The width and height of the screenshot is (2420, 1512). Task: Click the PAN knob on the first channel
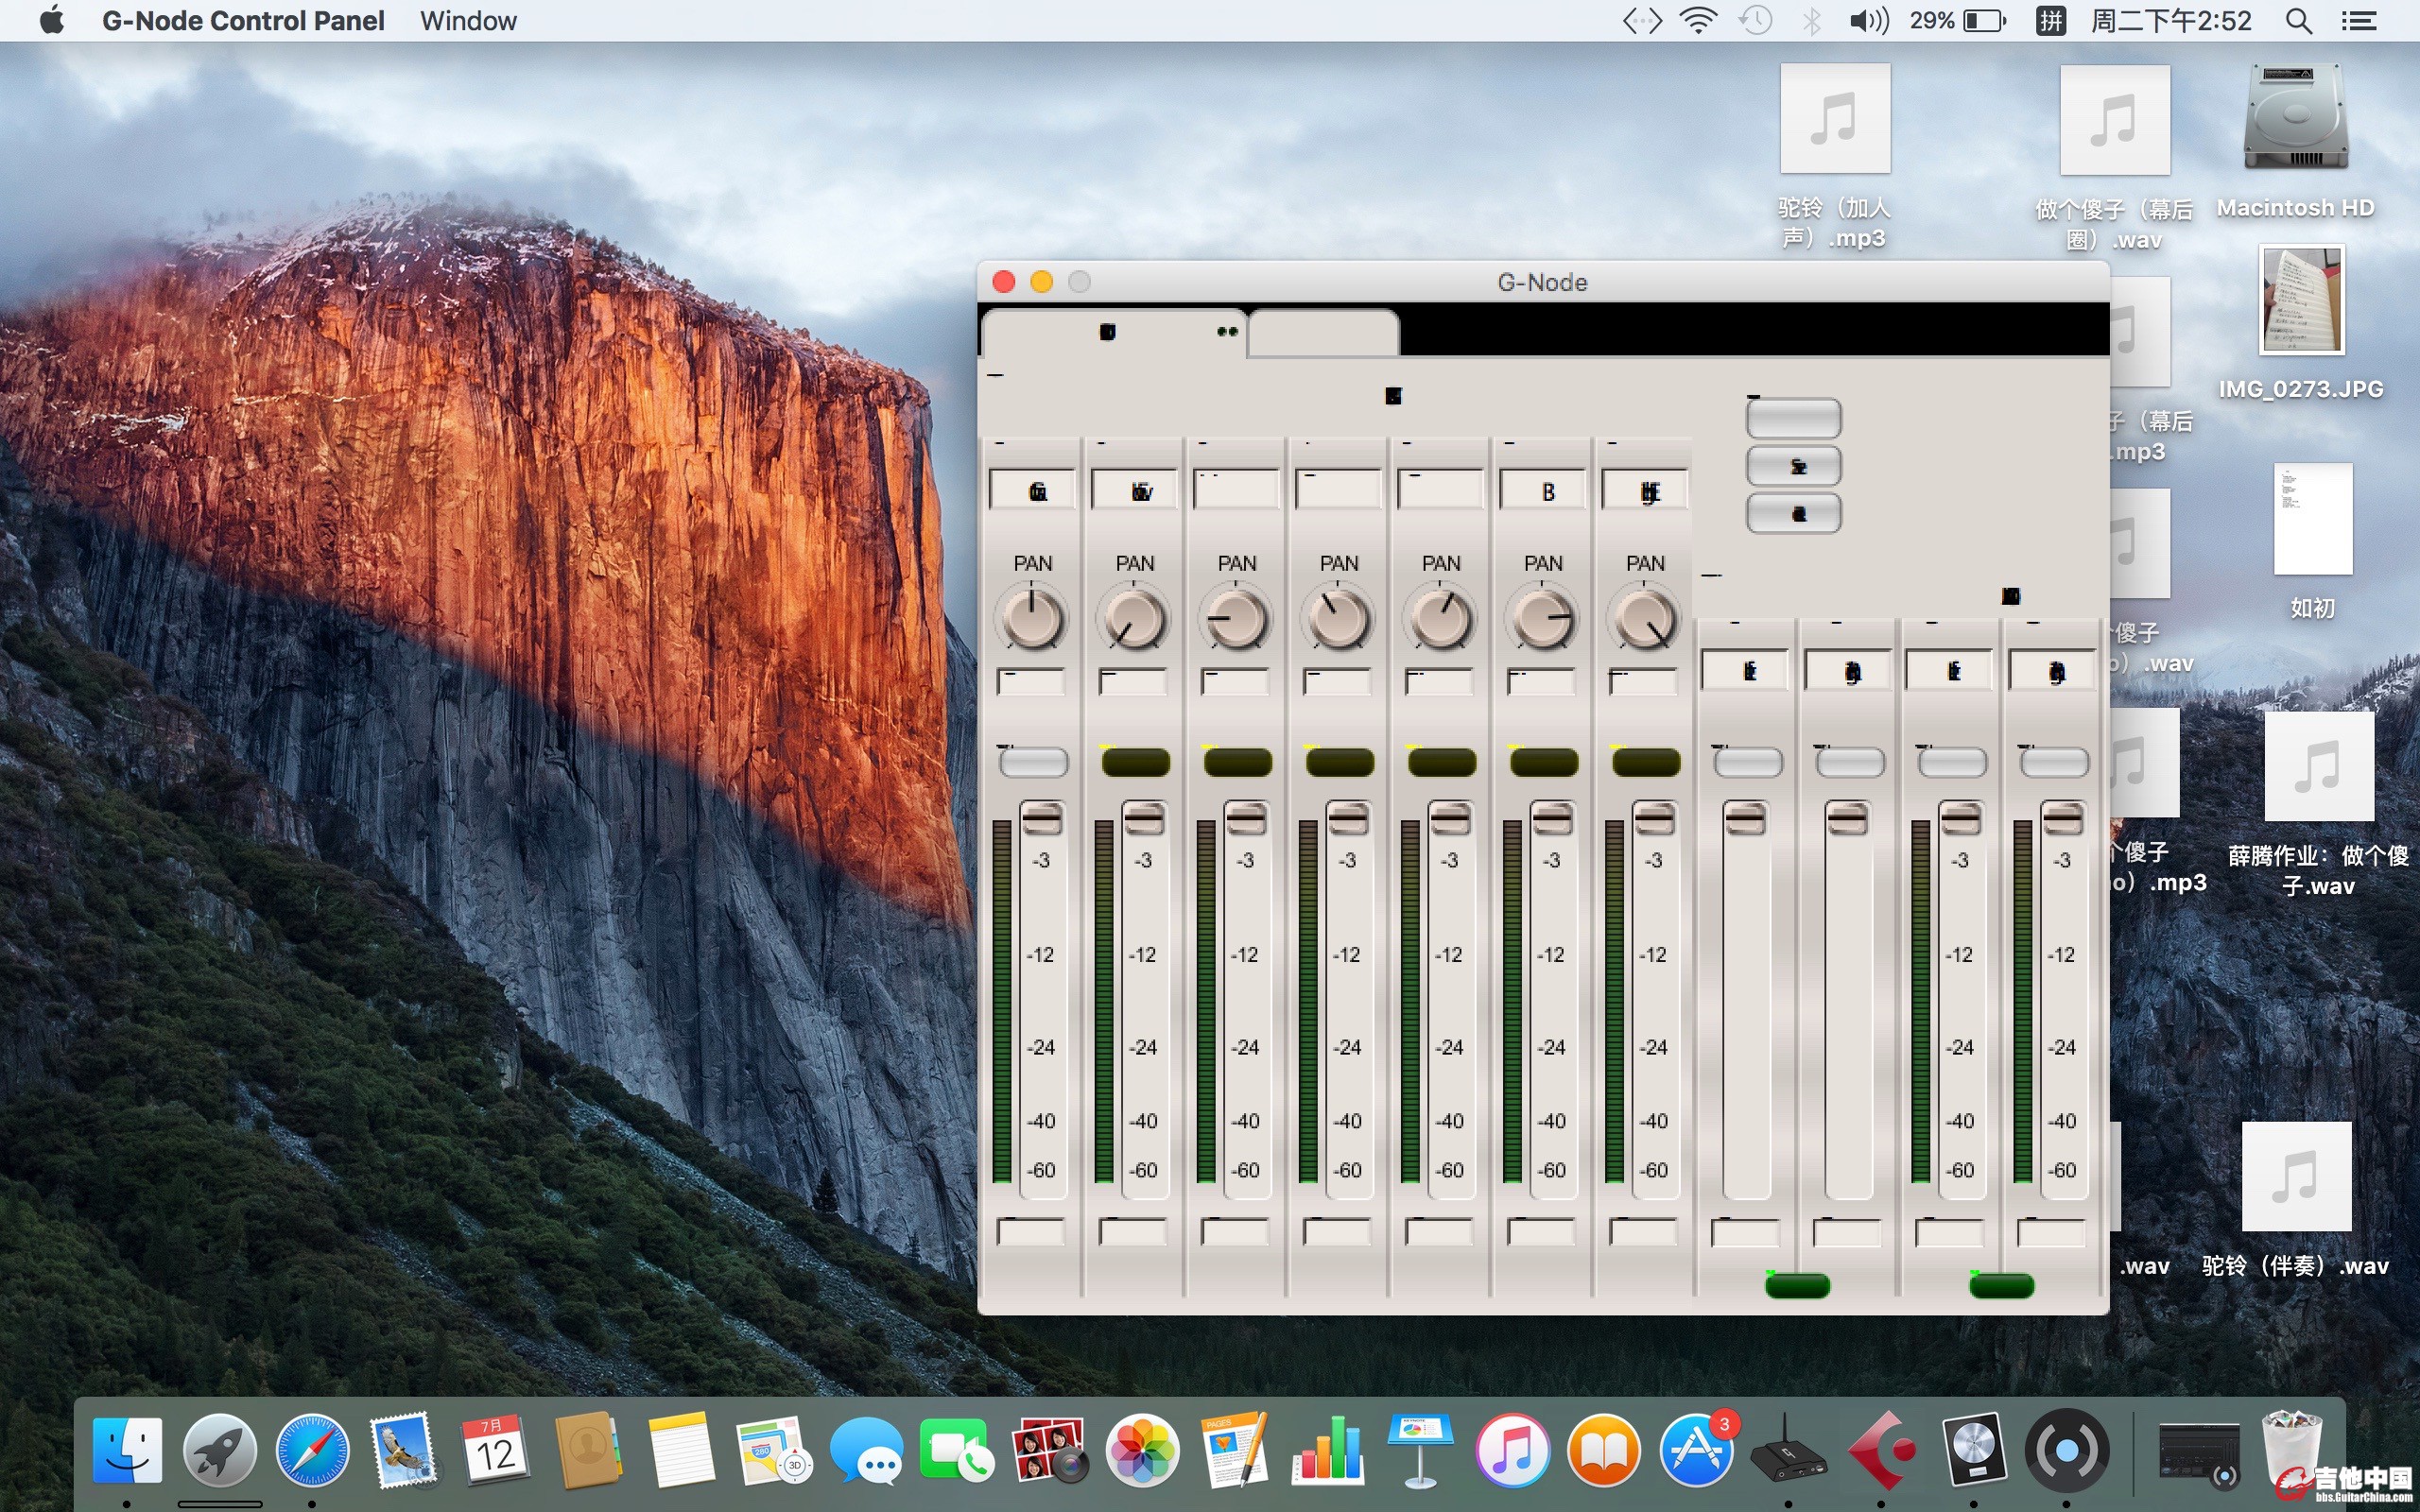click(x=1033, y=619)
